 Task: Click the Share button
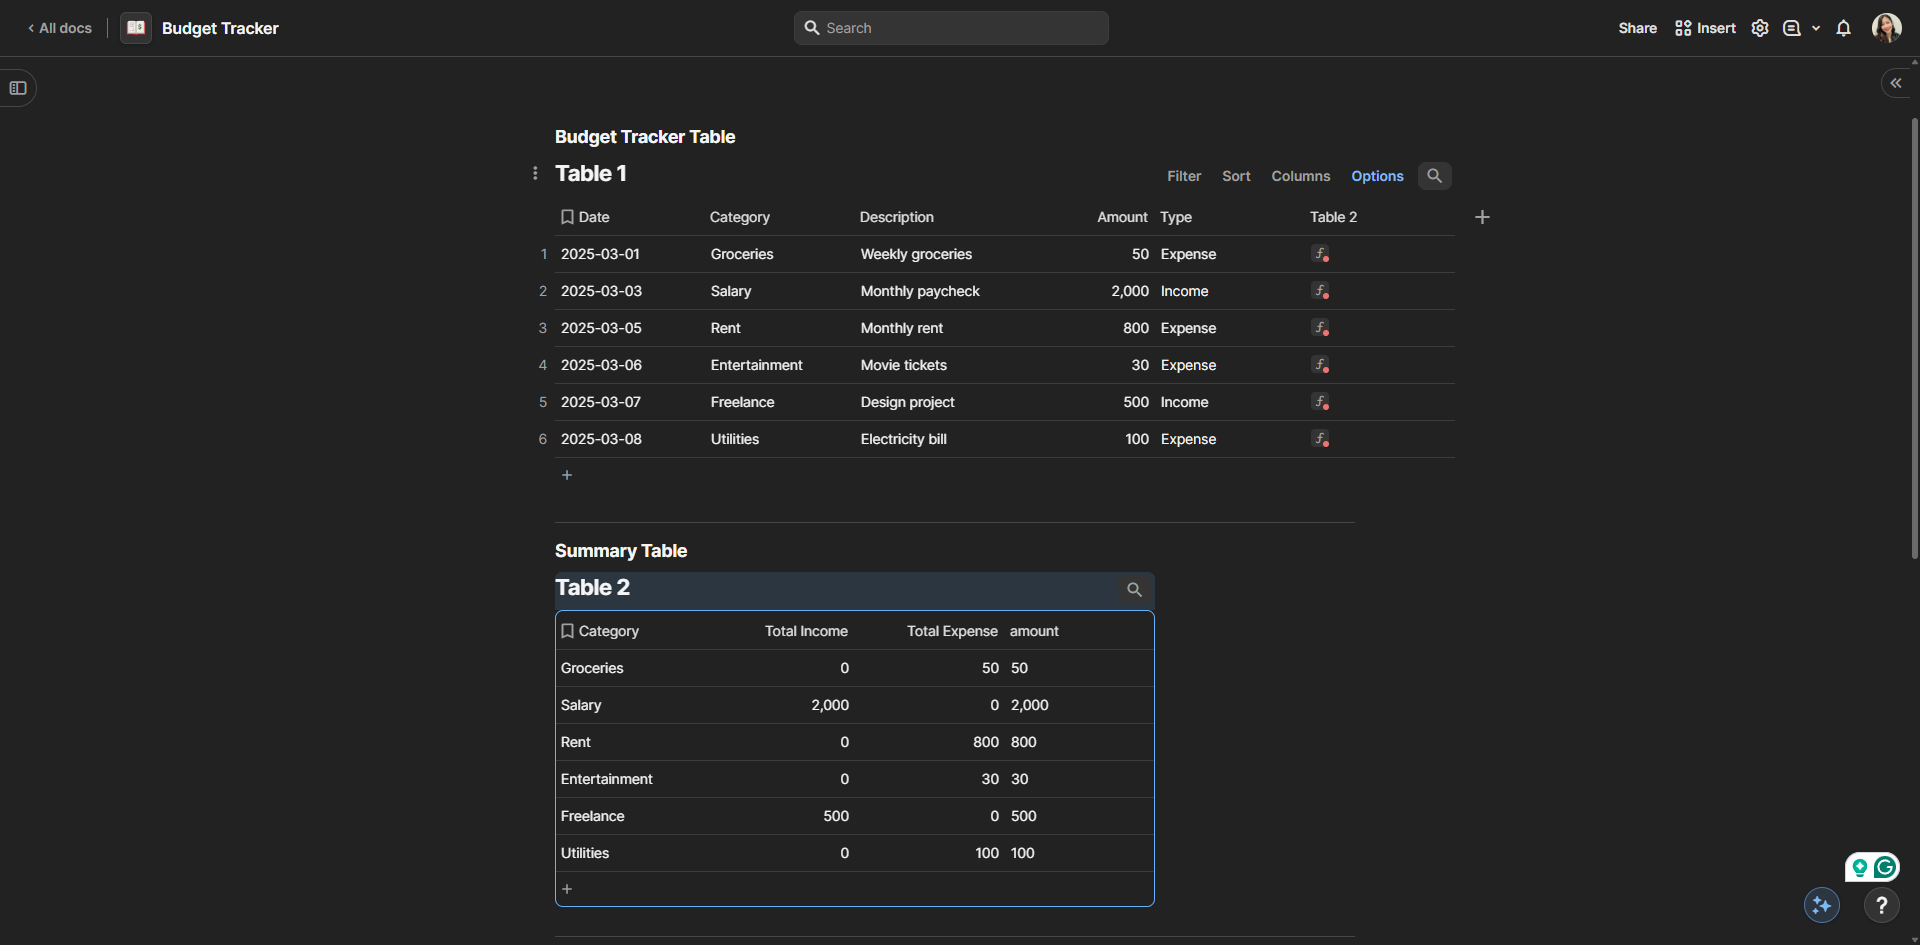coord(1637,28)
